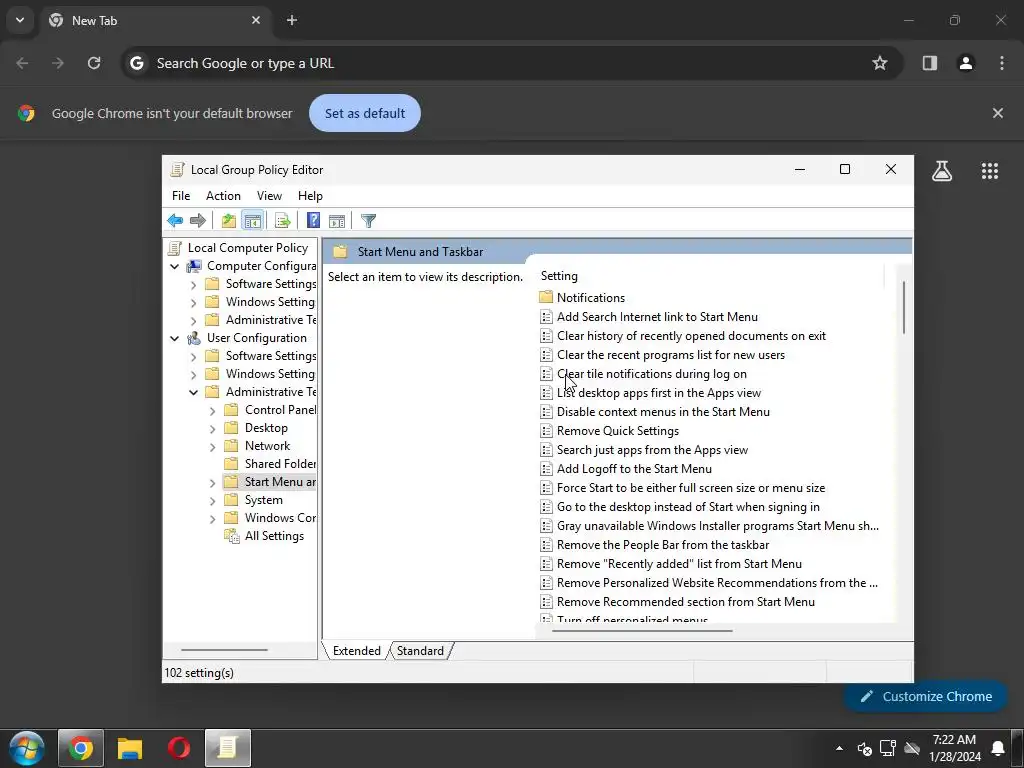Click the muted volume tray icon
The image size is (1024, 768).
click(865, 748)
